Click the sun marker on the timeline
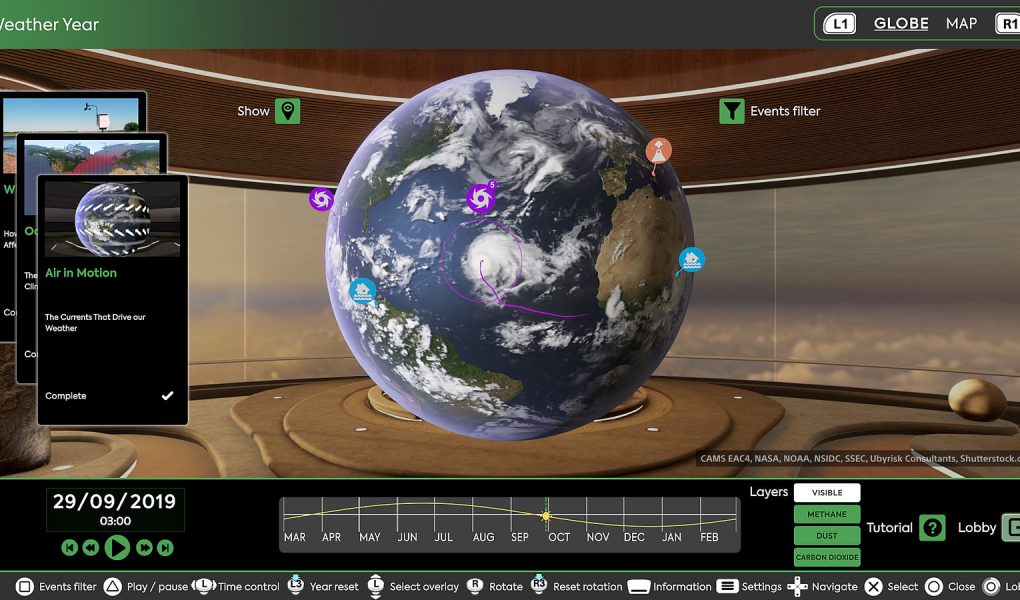The width and height of the screenshot is (1020, 600). pyautogui.click(x=546, y=516)
